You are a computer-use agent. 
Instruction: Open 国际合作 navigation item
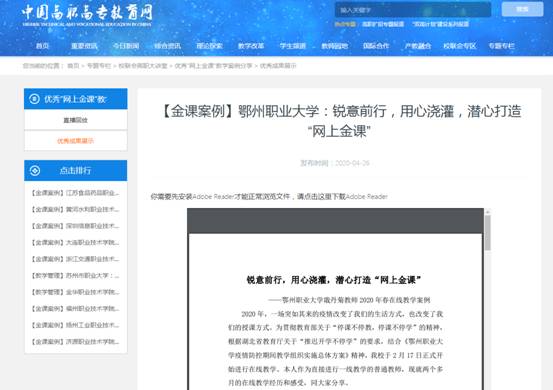coord(376,46)
